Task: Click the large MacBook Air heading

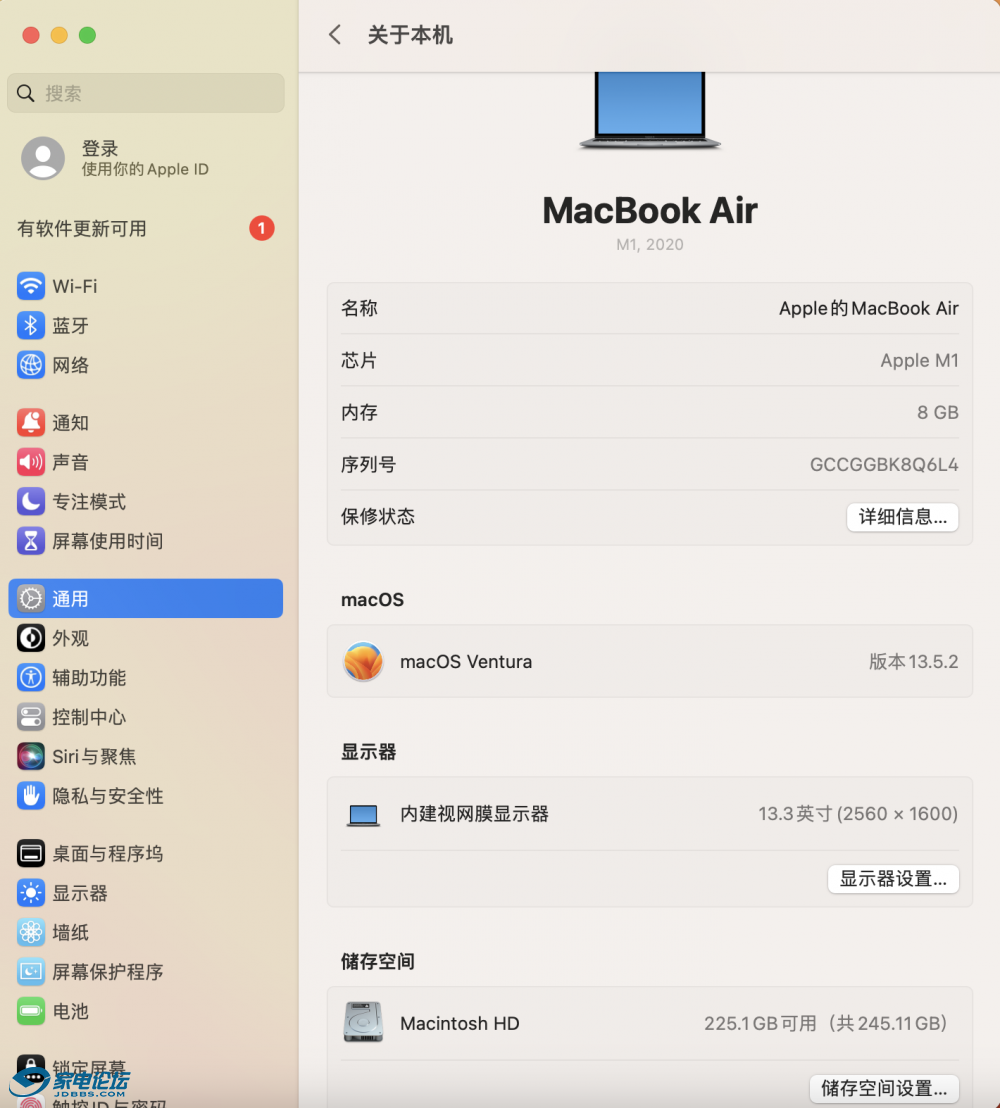Action: pyautogui.click(x=649, y=211)
